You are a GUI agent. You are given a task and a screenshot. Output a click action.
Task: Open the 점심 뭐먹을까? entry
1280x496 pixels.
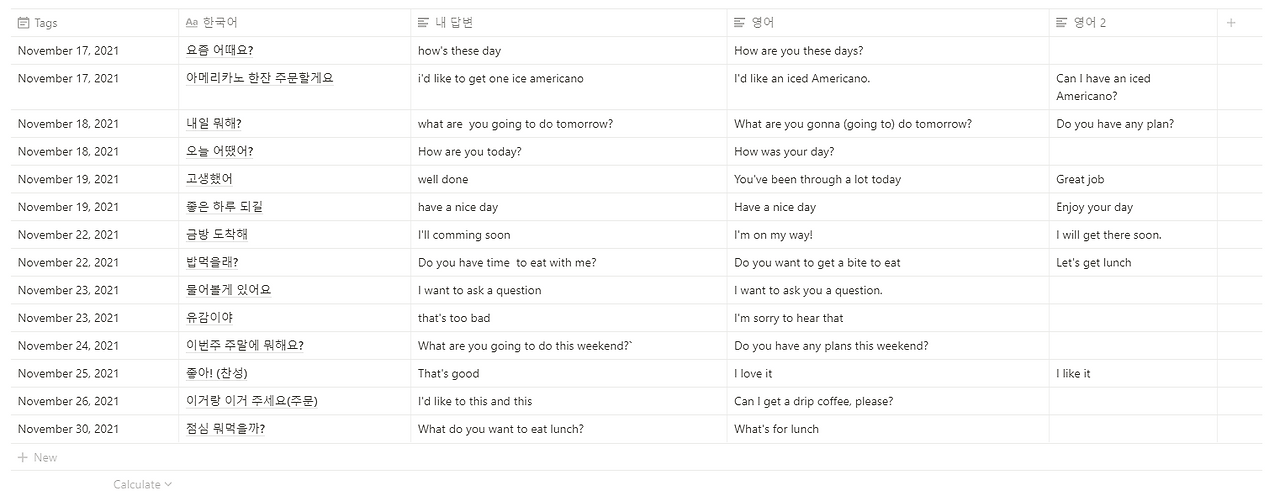(225, 429)
